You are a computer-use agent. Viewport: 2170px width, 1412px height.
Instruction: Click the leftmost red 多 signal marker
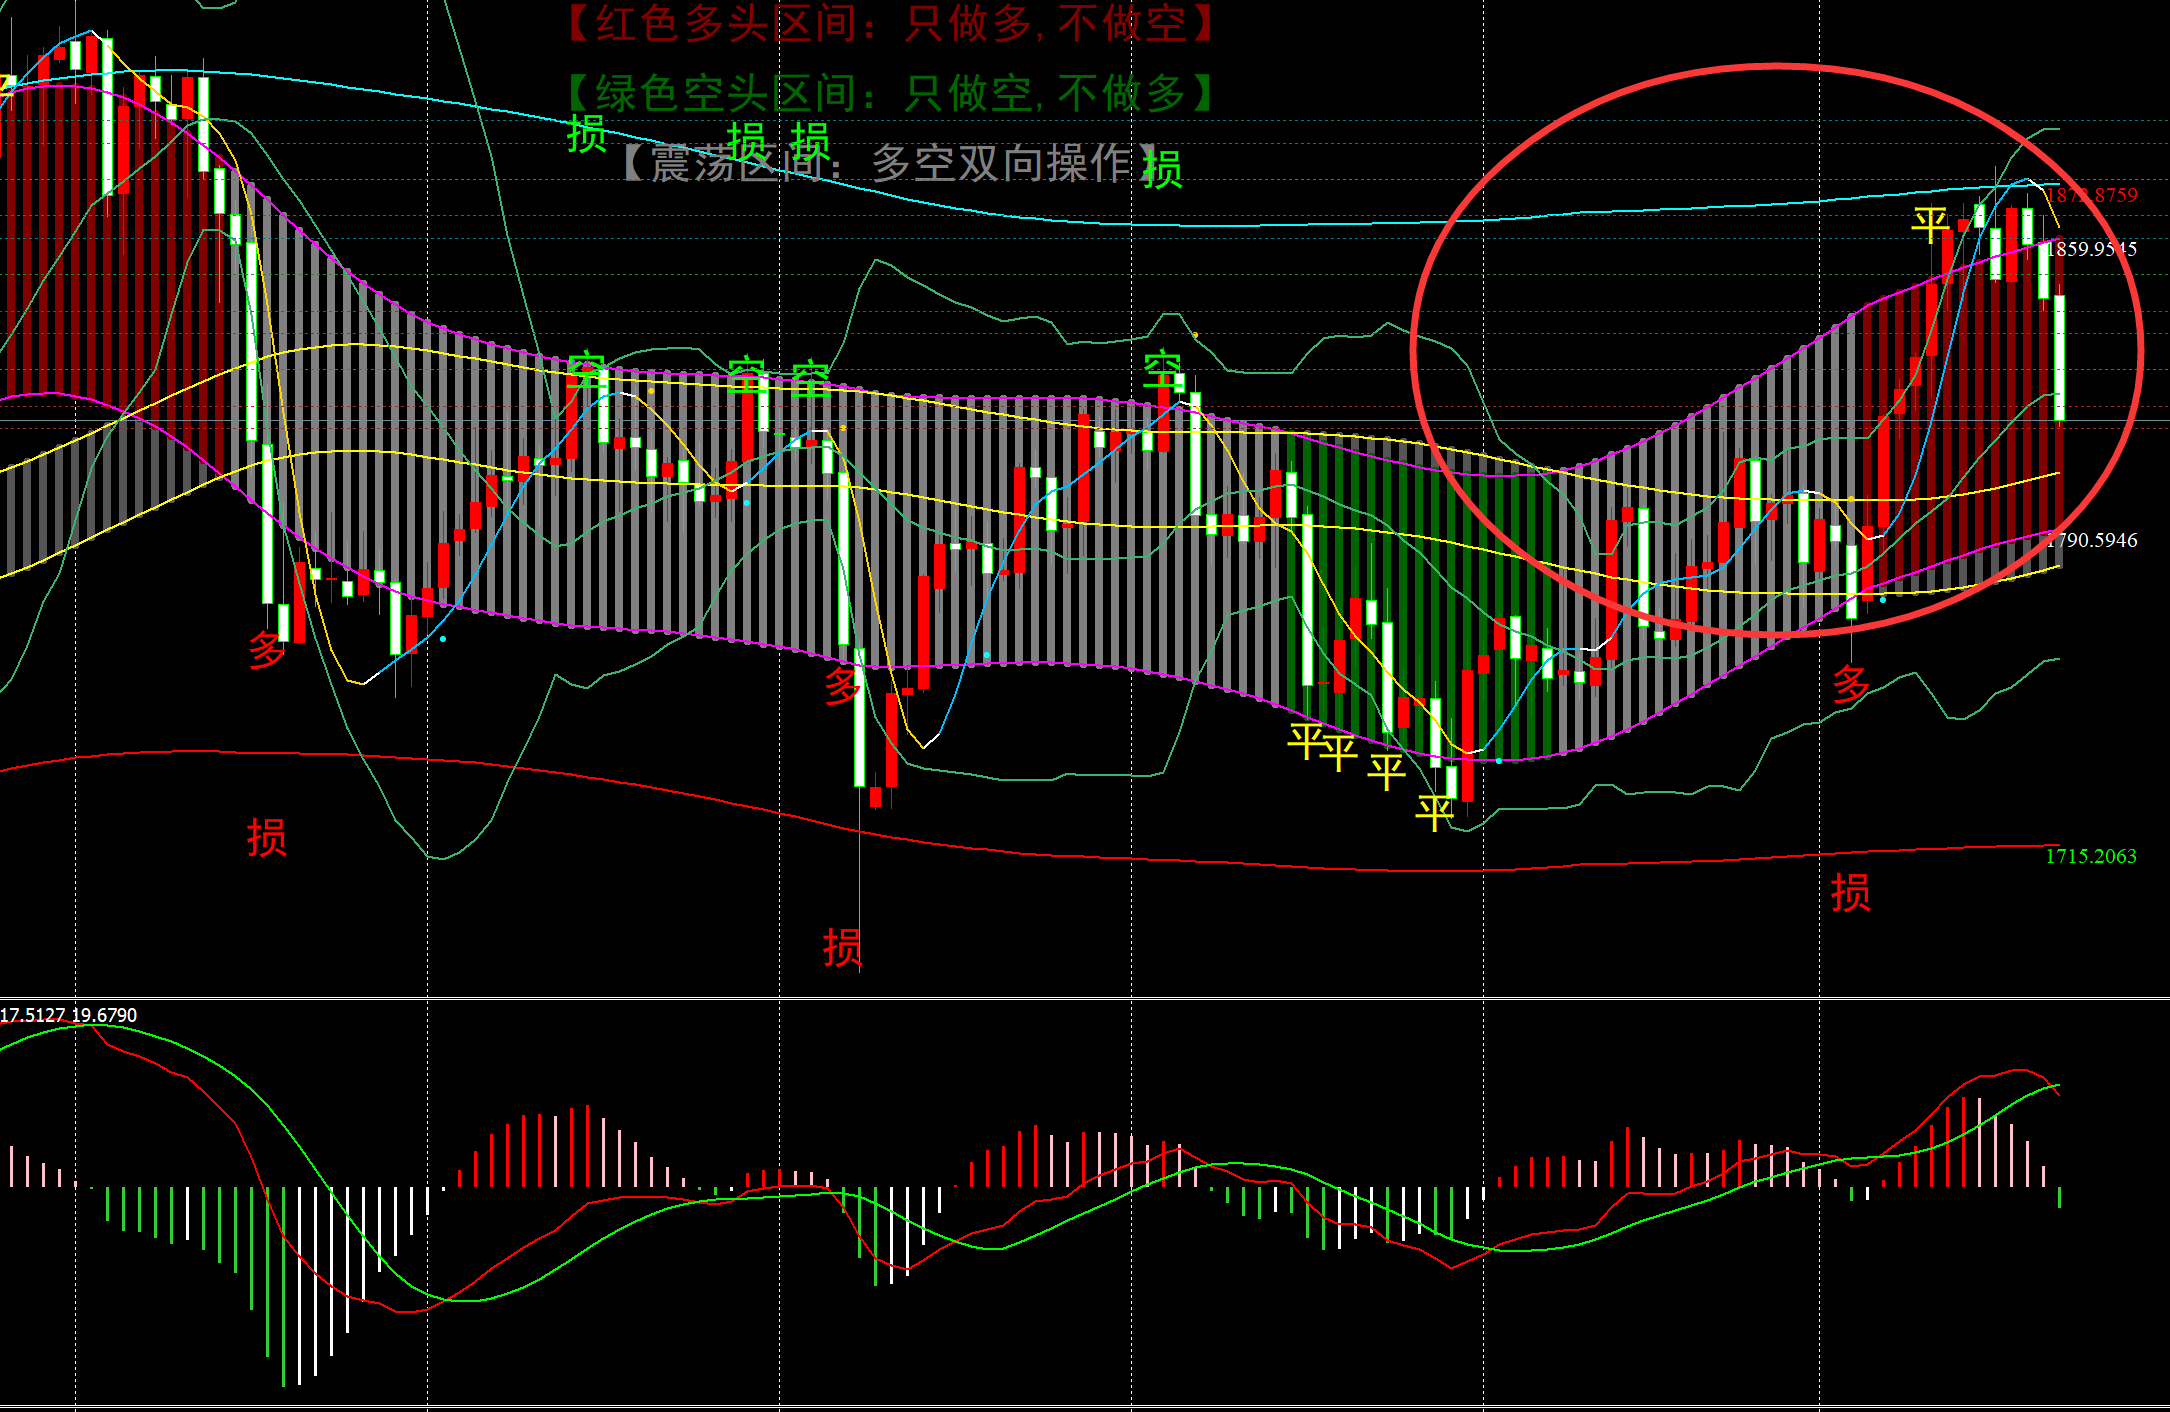[x=267, y=650]
